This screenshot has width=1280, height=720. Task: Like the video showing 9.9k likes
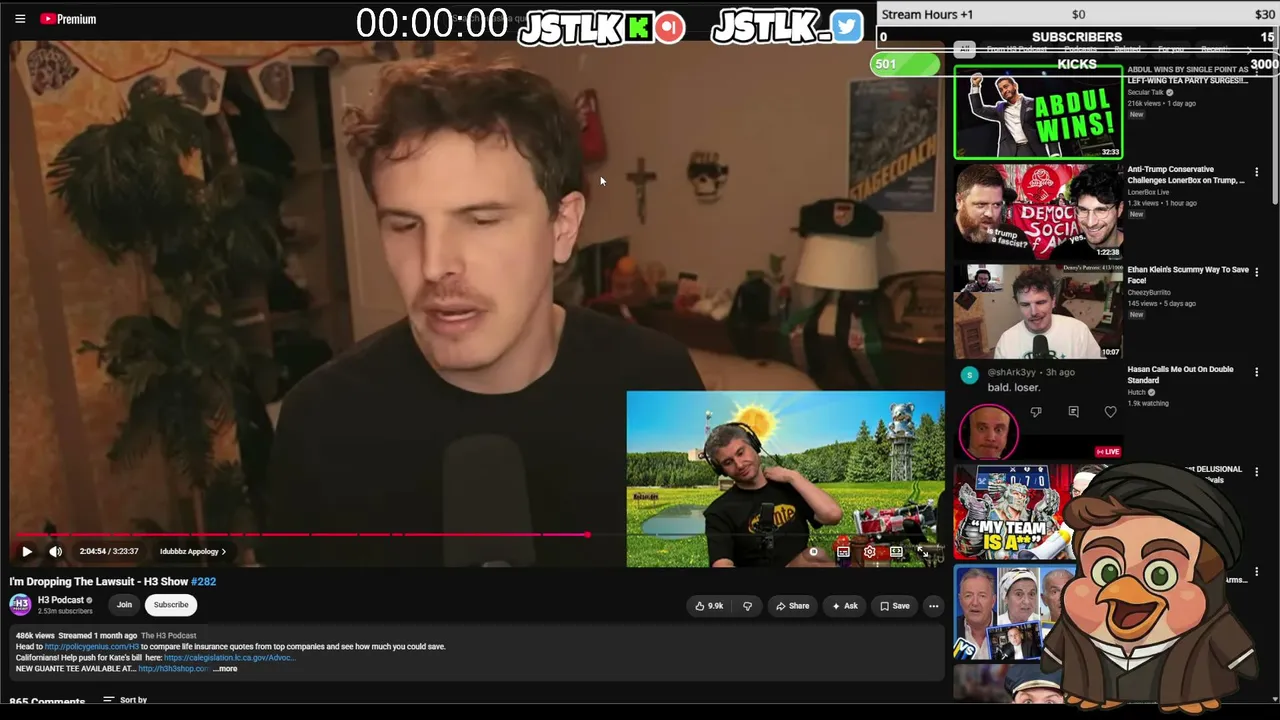click(709, 606)
